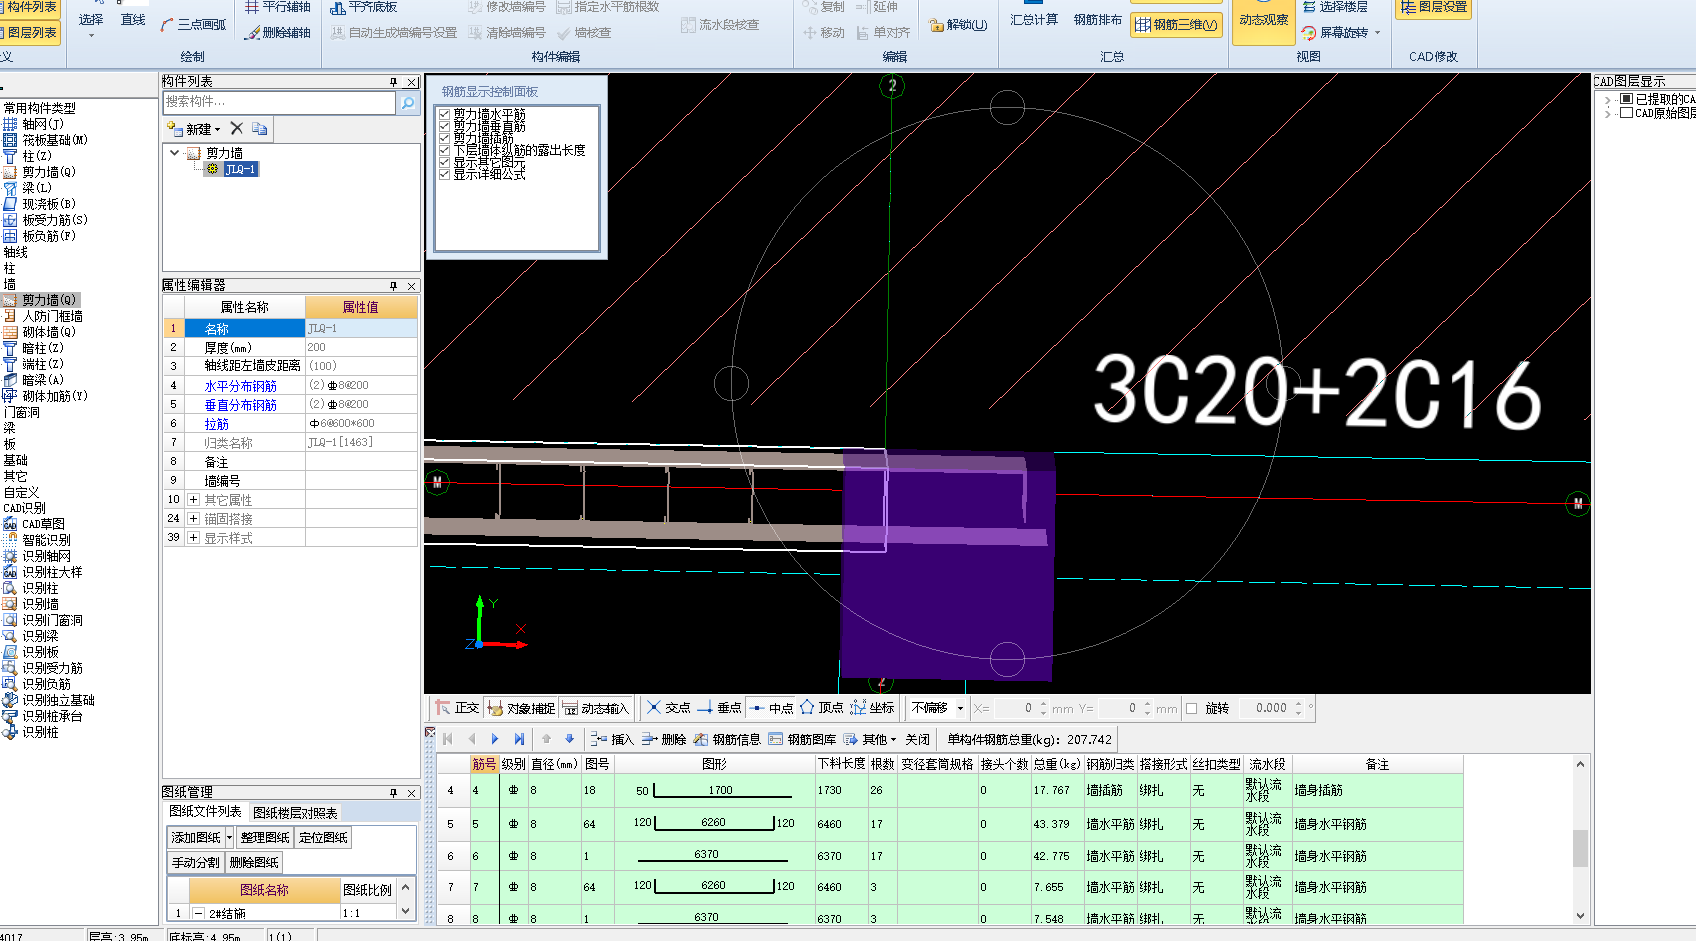Image resolution: width=1696 pixels, height=941 pixels.
Task: Click the copy component icon beside delete
Action: click(259, 128)
